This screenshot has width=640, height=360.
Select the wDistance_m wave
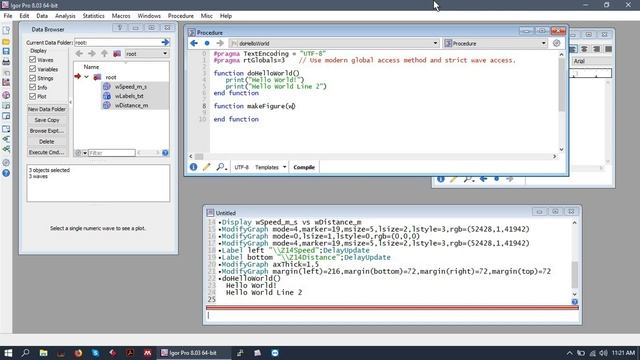click(131, 105)
